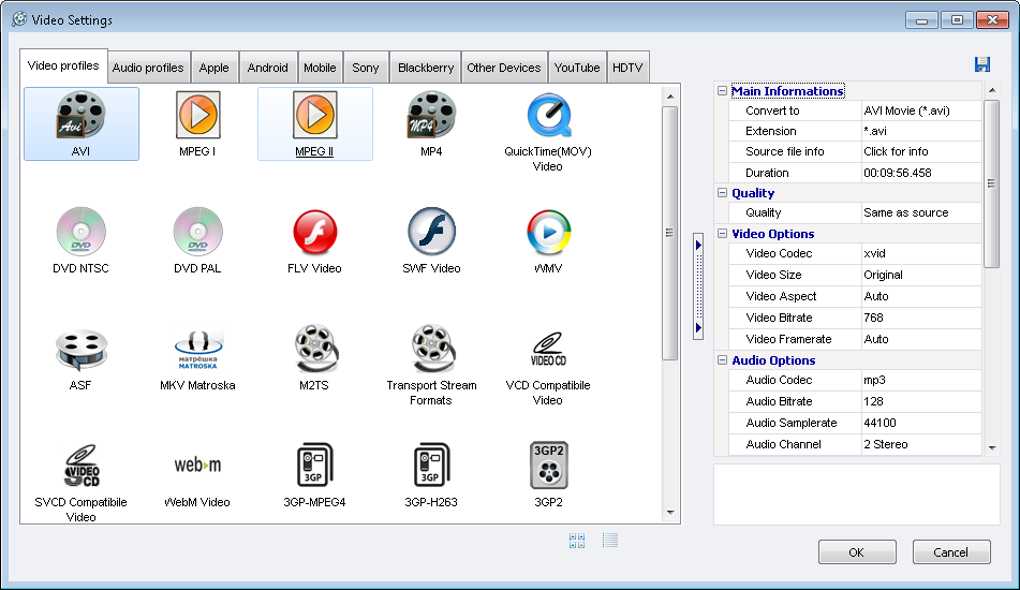This screenshot has width=1020, height=590.
Task: Click the properties panel scroll up arrow
Action: point(992,90)
